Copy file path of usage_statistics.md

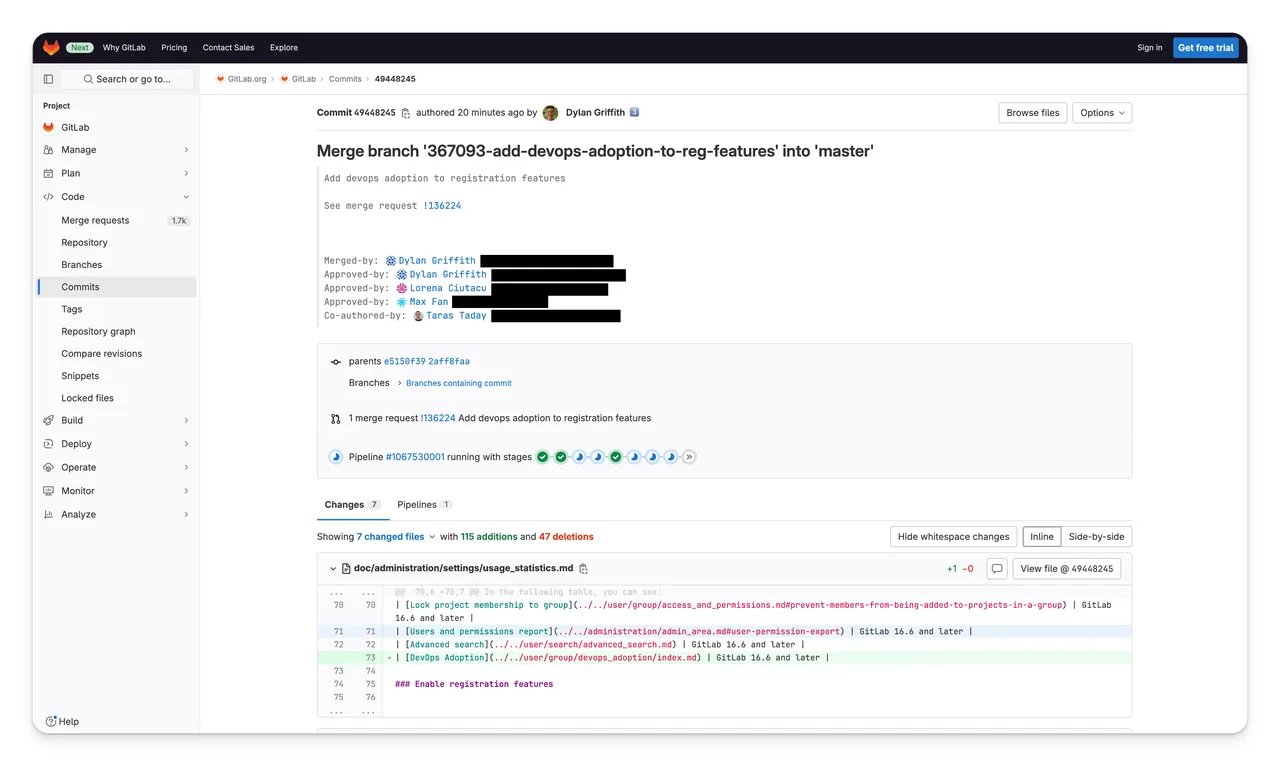coord(583,568)
